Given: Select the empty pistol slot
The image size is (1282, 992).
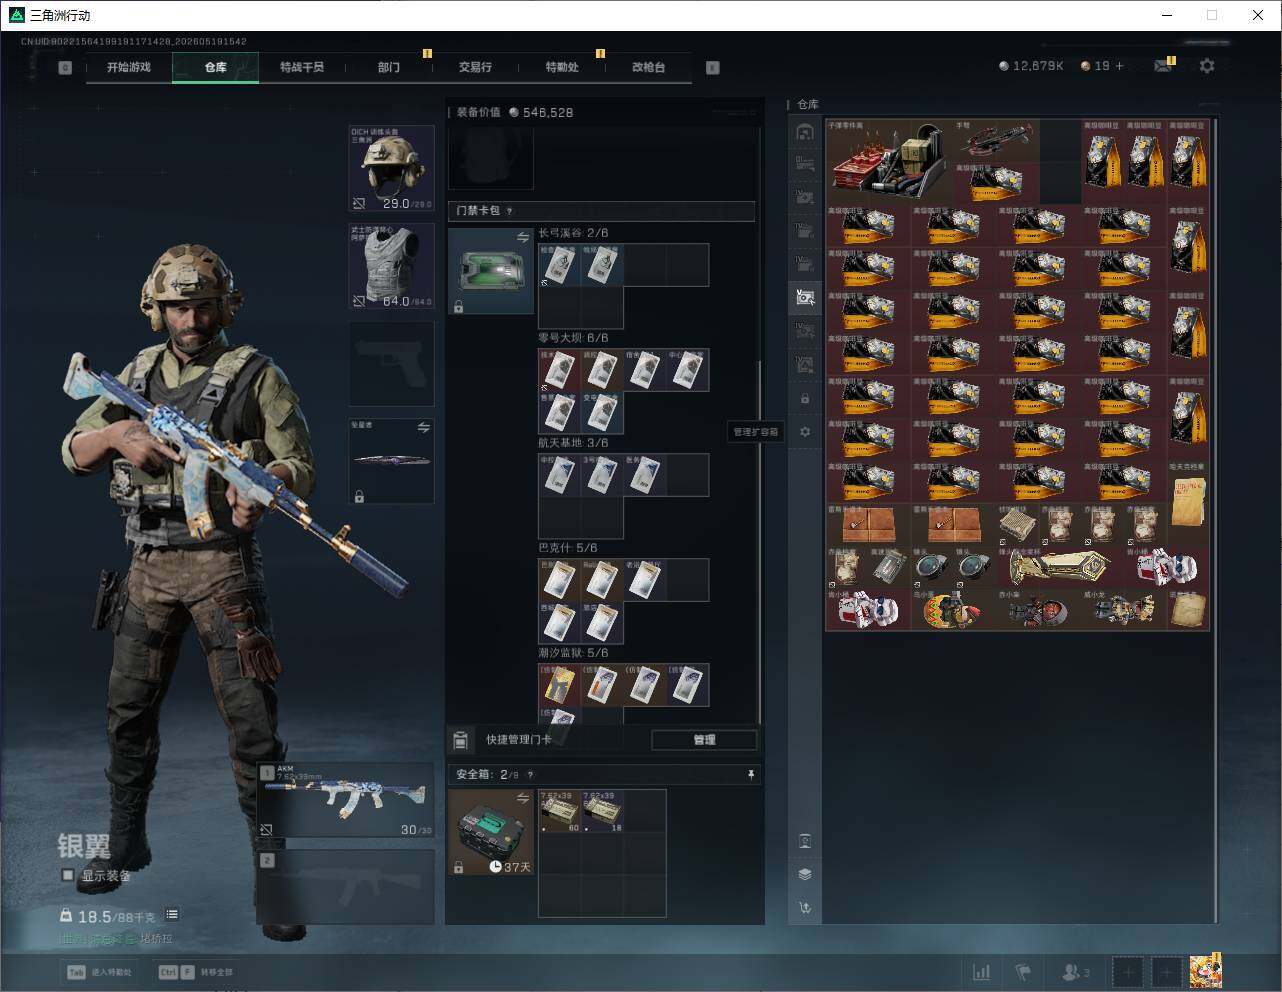Looking at the screenshot, I should (391, 364).
